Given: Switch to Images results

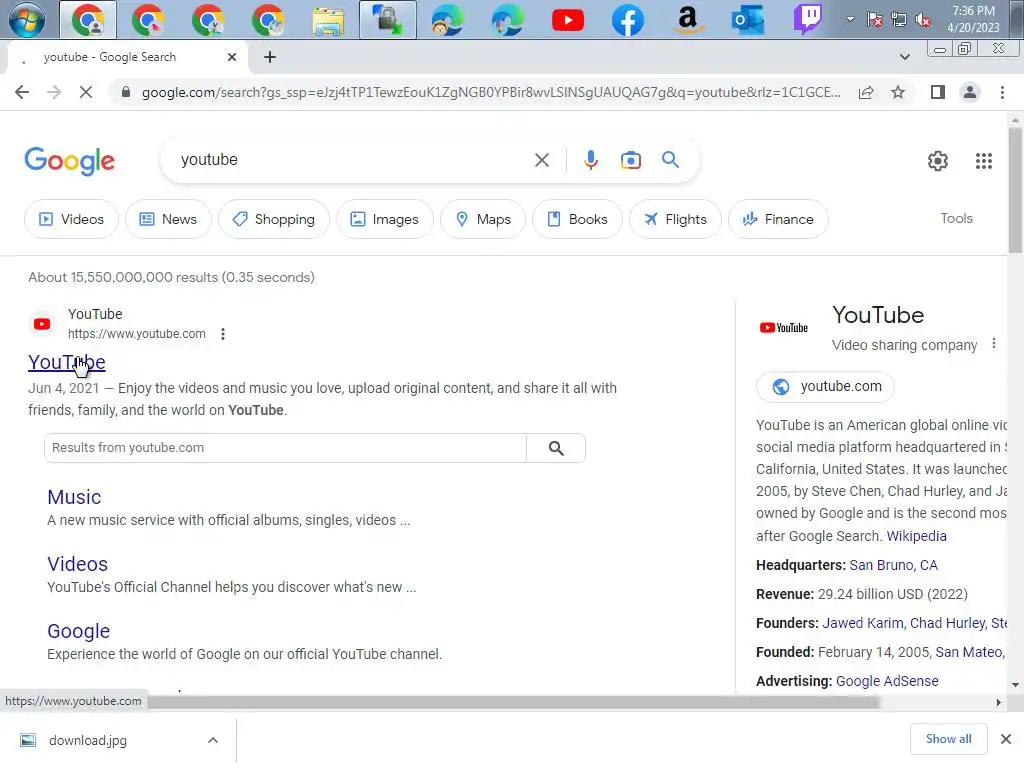Looking at the screenshot, I should [x=385, y=219].
